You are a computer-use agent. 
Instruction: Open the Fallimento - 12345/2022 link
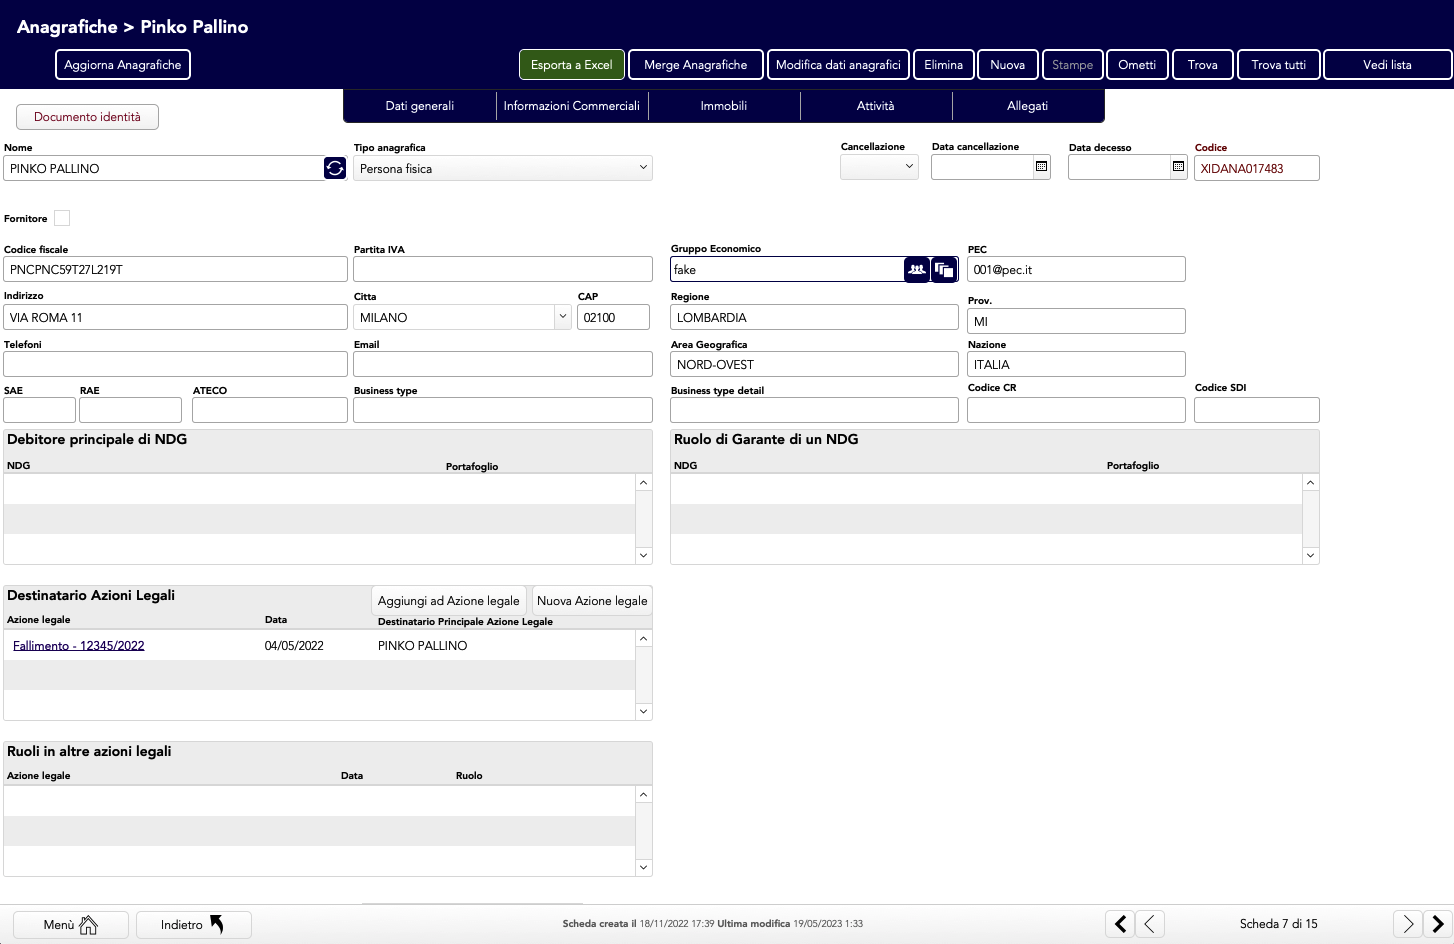pos(79,646)
